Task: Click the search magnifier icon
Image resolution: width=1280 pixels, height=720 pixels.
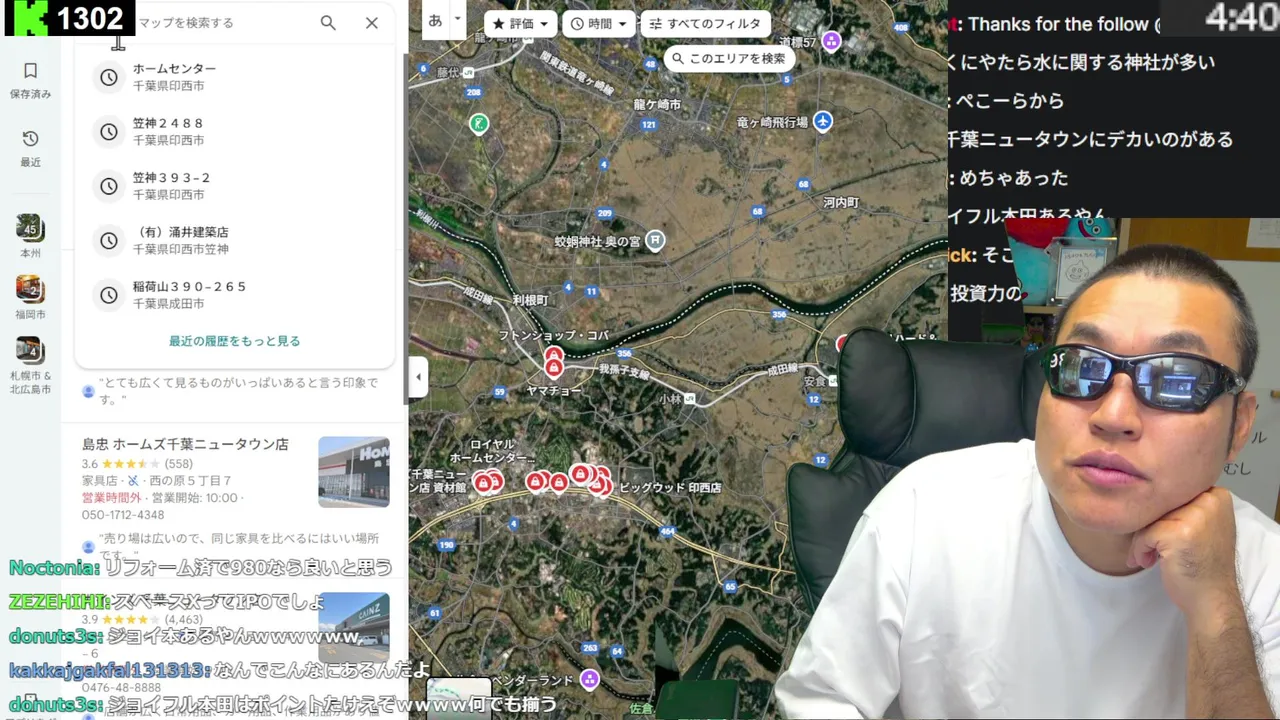Action: (x=328, y=22)
